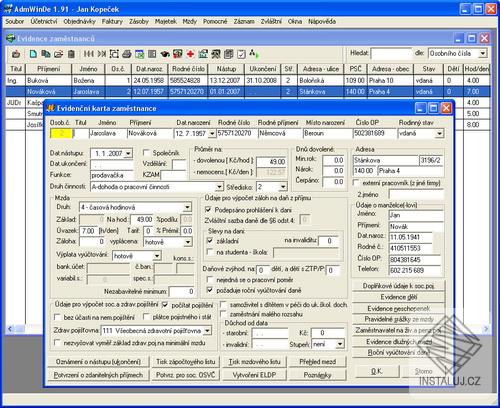Click the chart building icon

[x=203, y=54]
